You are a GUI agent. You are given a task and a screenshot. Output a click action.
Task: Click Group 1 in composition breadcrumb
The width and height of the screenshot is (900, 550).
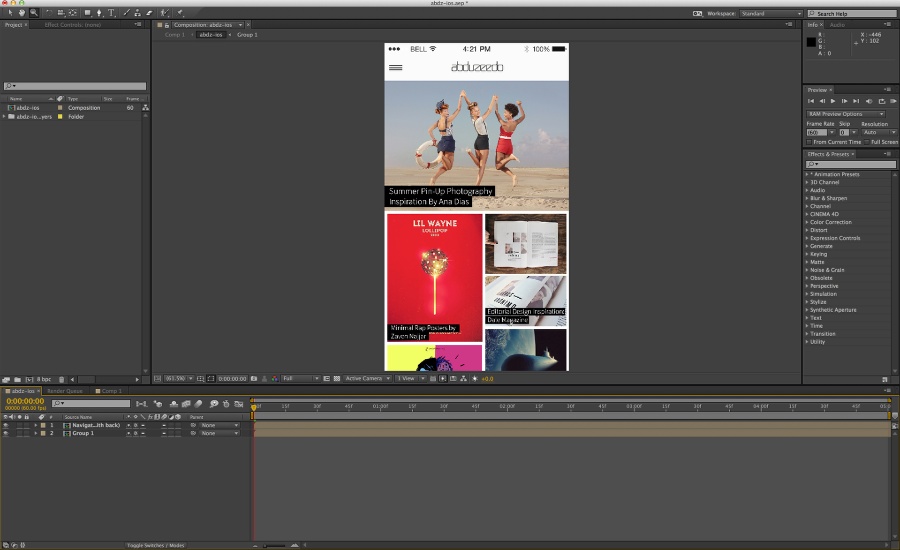247,35
